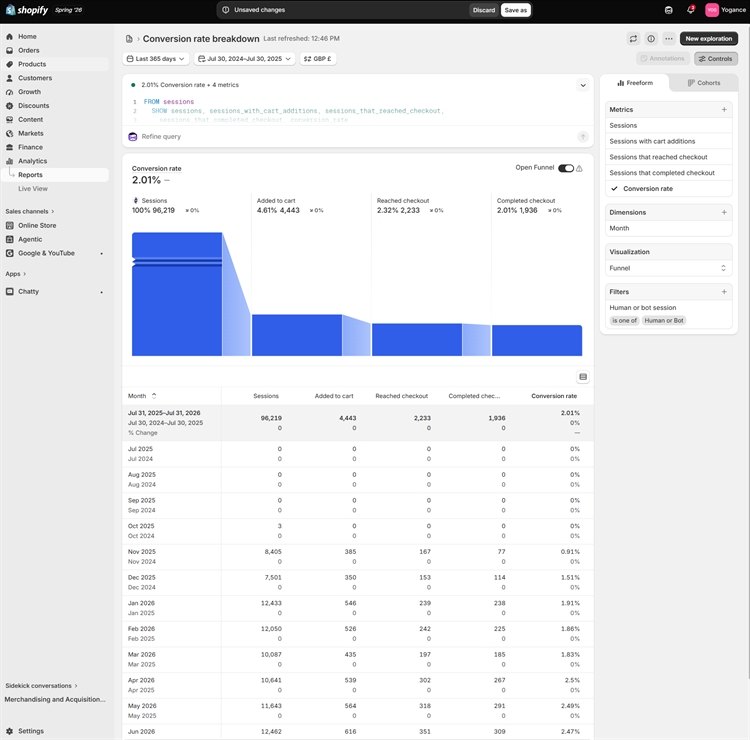Add a new metric with plus icon
The width and height of the screenshot is (750, 740).
point(724,110)
